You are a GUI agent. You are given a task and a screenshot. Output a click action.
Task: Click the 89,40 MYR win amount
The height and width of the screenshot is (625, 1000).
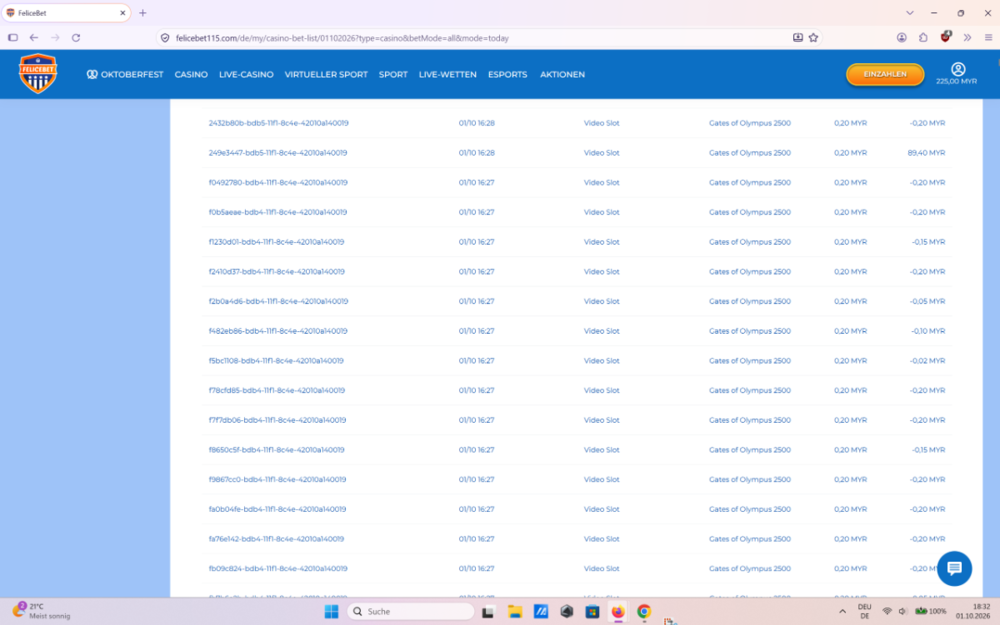pyautogui.click(x=927, y=152)
